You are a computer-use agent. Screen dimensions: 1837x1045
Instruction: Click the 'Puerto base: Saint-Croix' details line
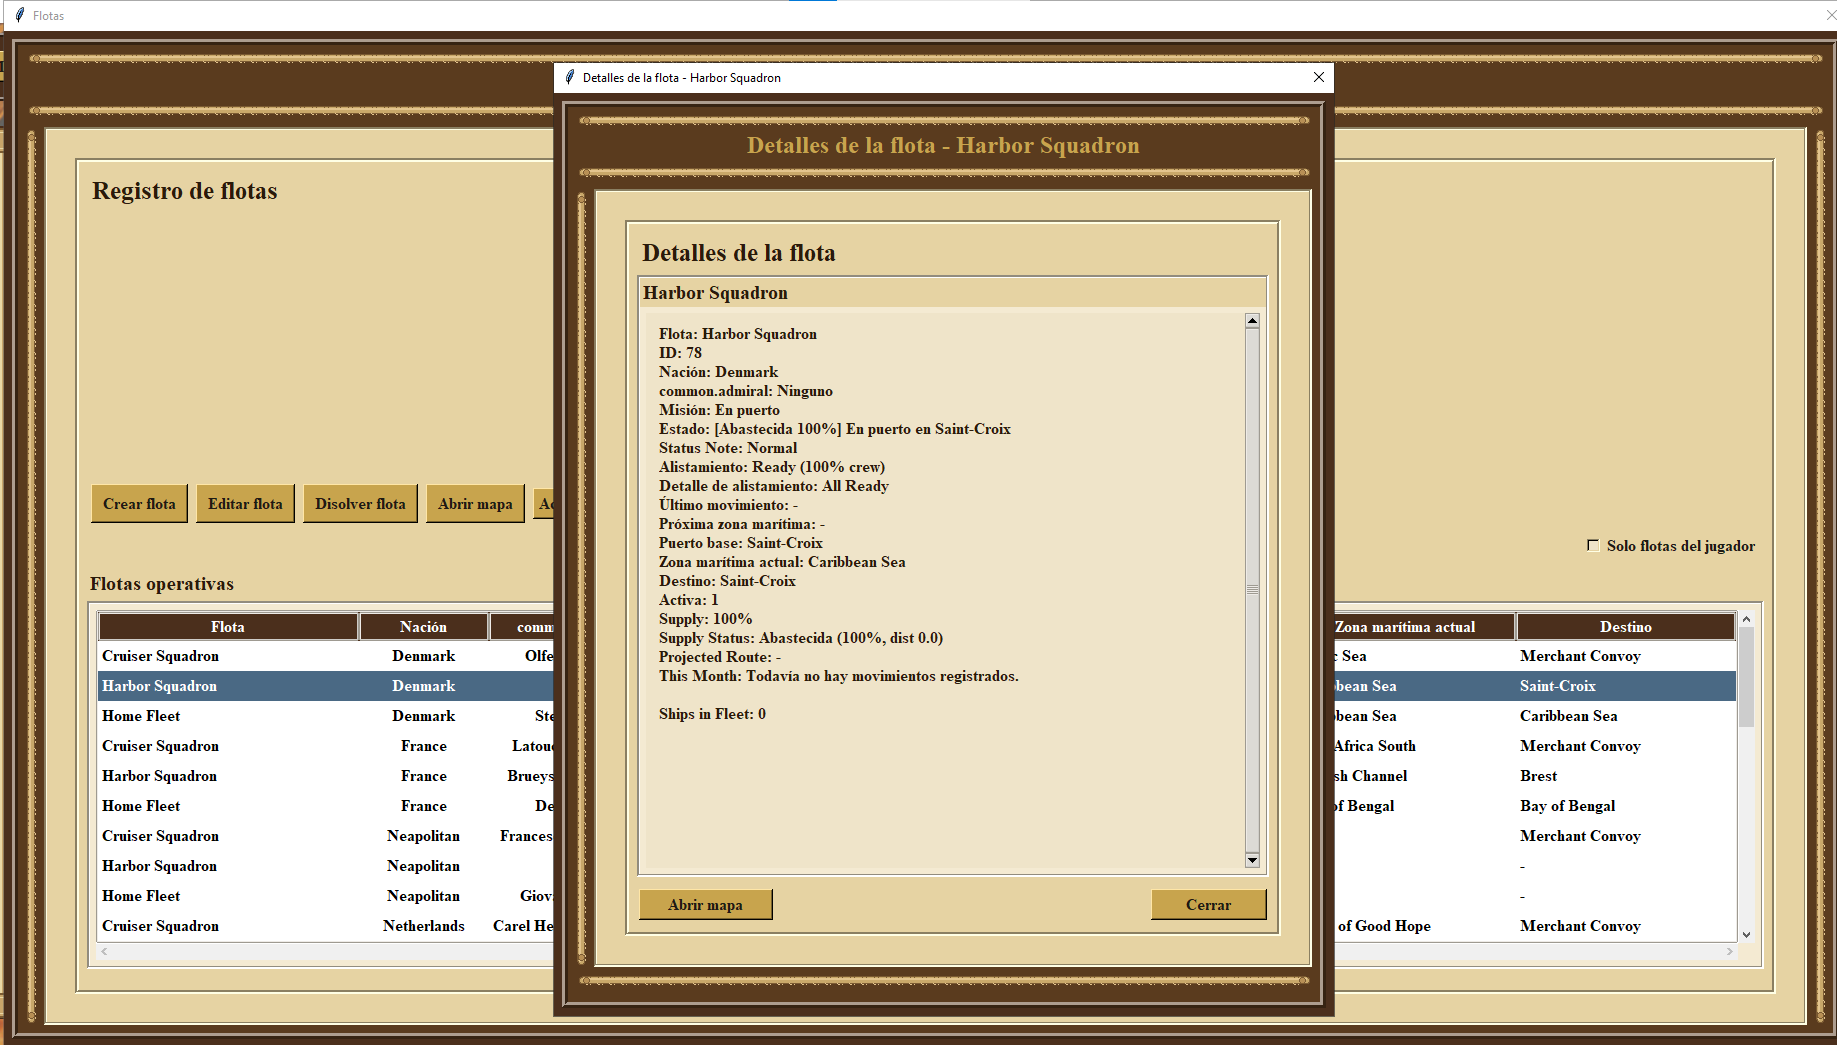[x=741, y=543]
